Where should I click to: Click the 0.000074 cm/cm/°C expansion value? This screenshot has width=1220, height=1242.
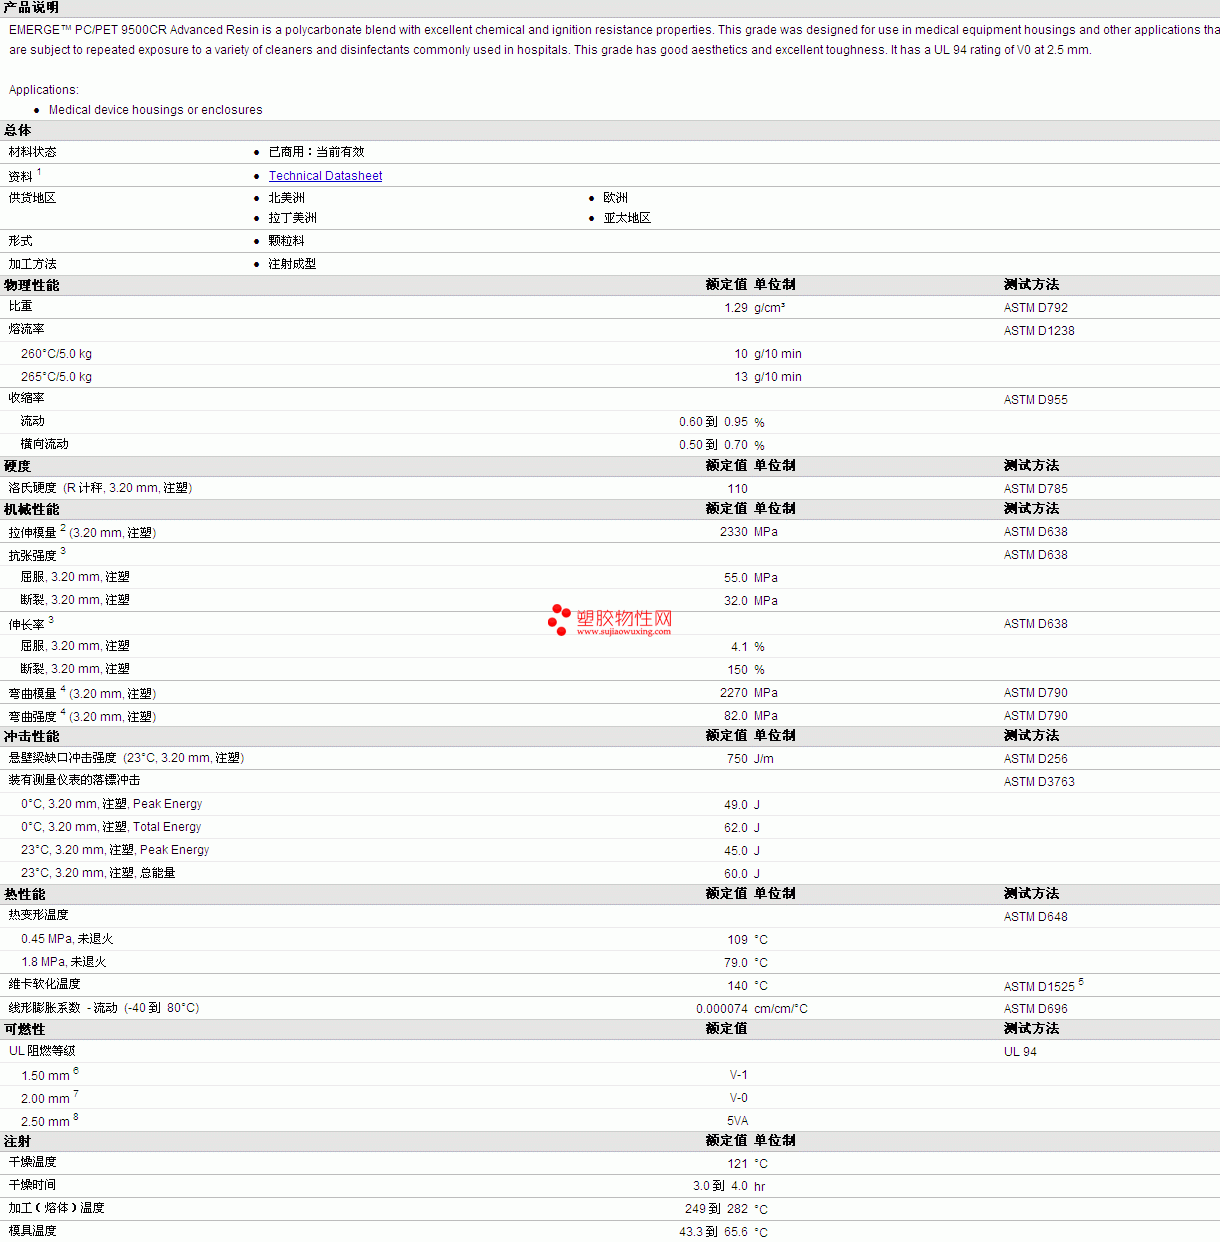pyautogui.click(x=751, y=1009)
